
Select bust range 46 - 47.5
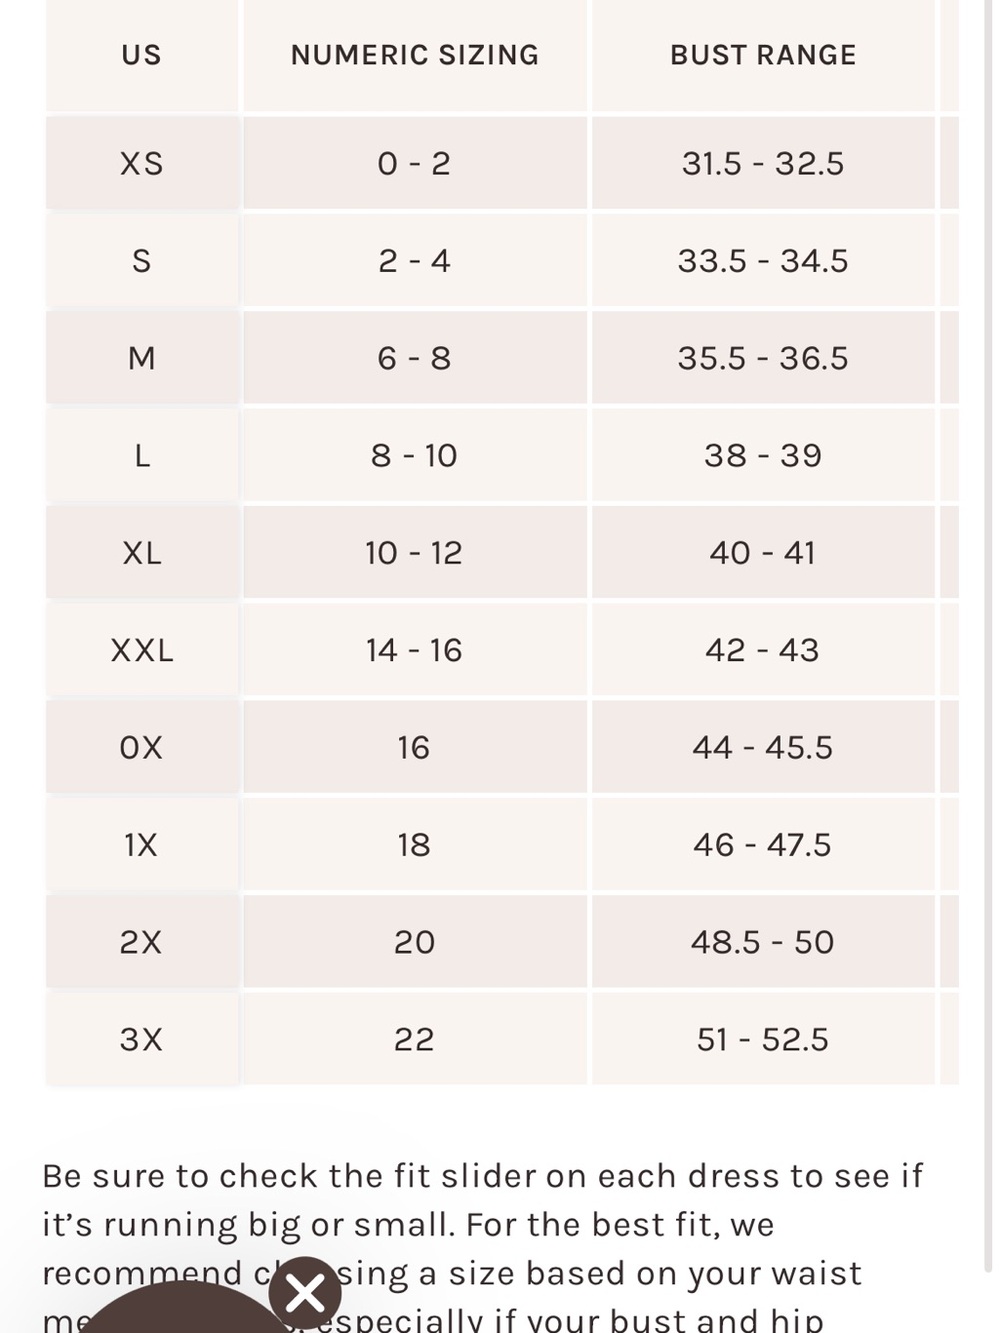click(x=763, y=845)
